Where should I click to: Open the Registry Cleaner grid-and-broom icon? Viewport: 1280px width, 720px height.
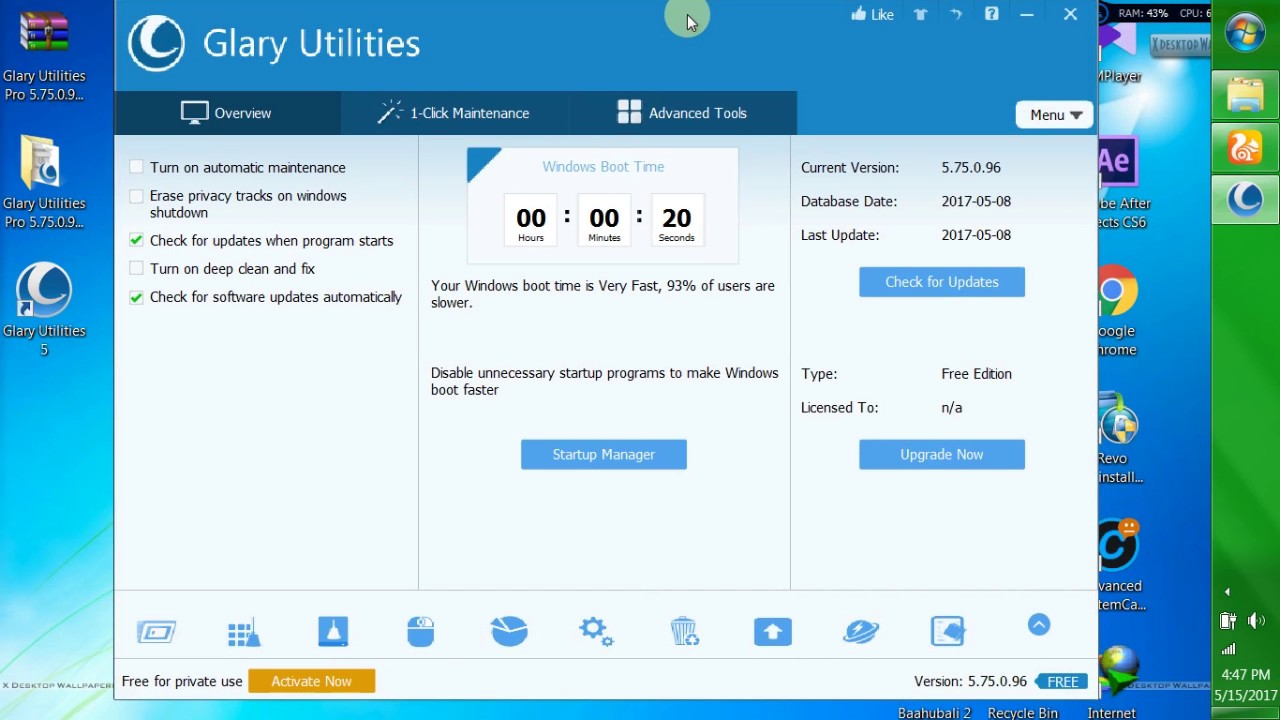coord(244,632)
